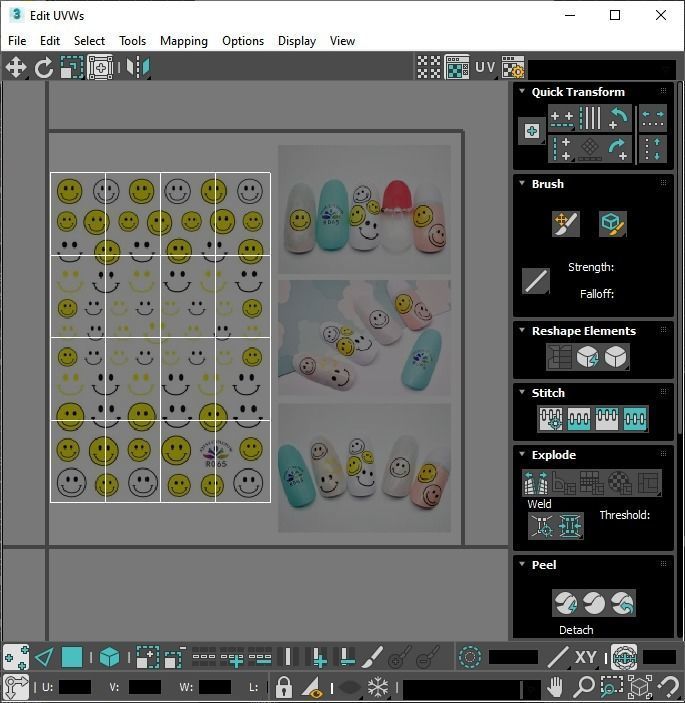Open the Display menu
The height and width of the screenshot is (703, 685).
[297, 41]
